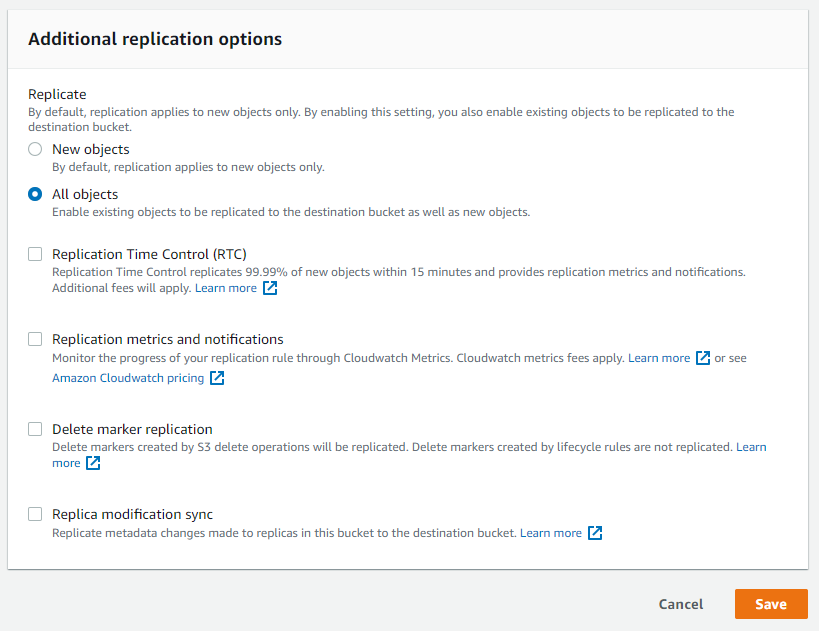Open Learn more for Replica modification sync

552,532
